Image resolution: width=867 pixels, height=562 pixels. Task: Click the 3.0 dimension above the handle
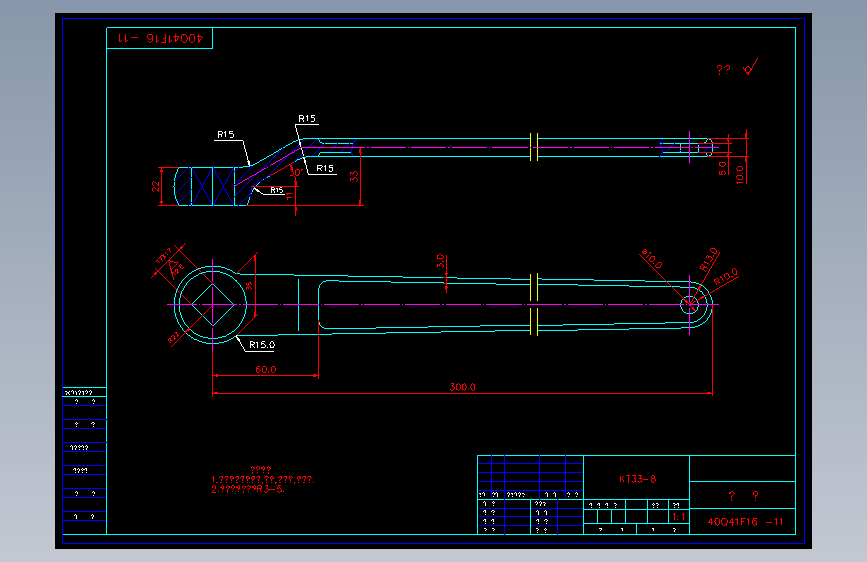[x=440, y=261]
